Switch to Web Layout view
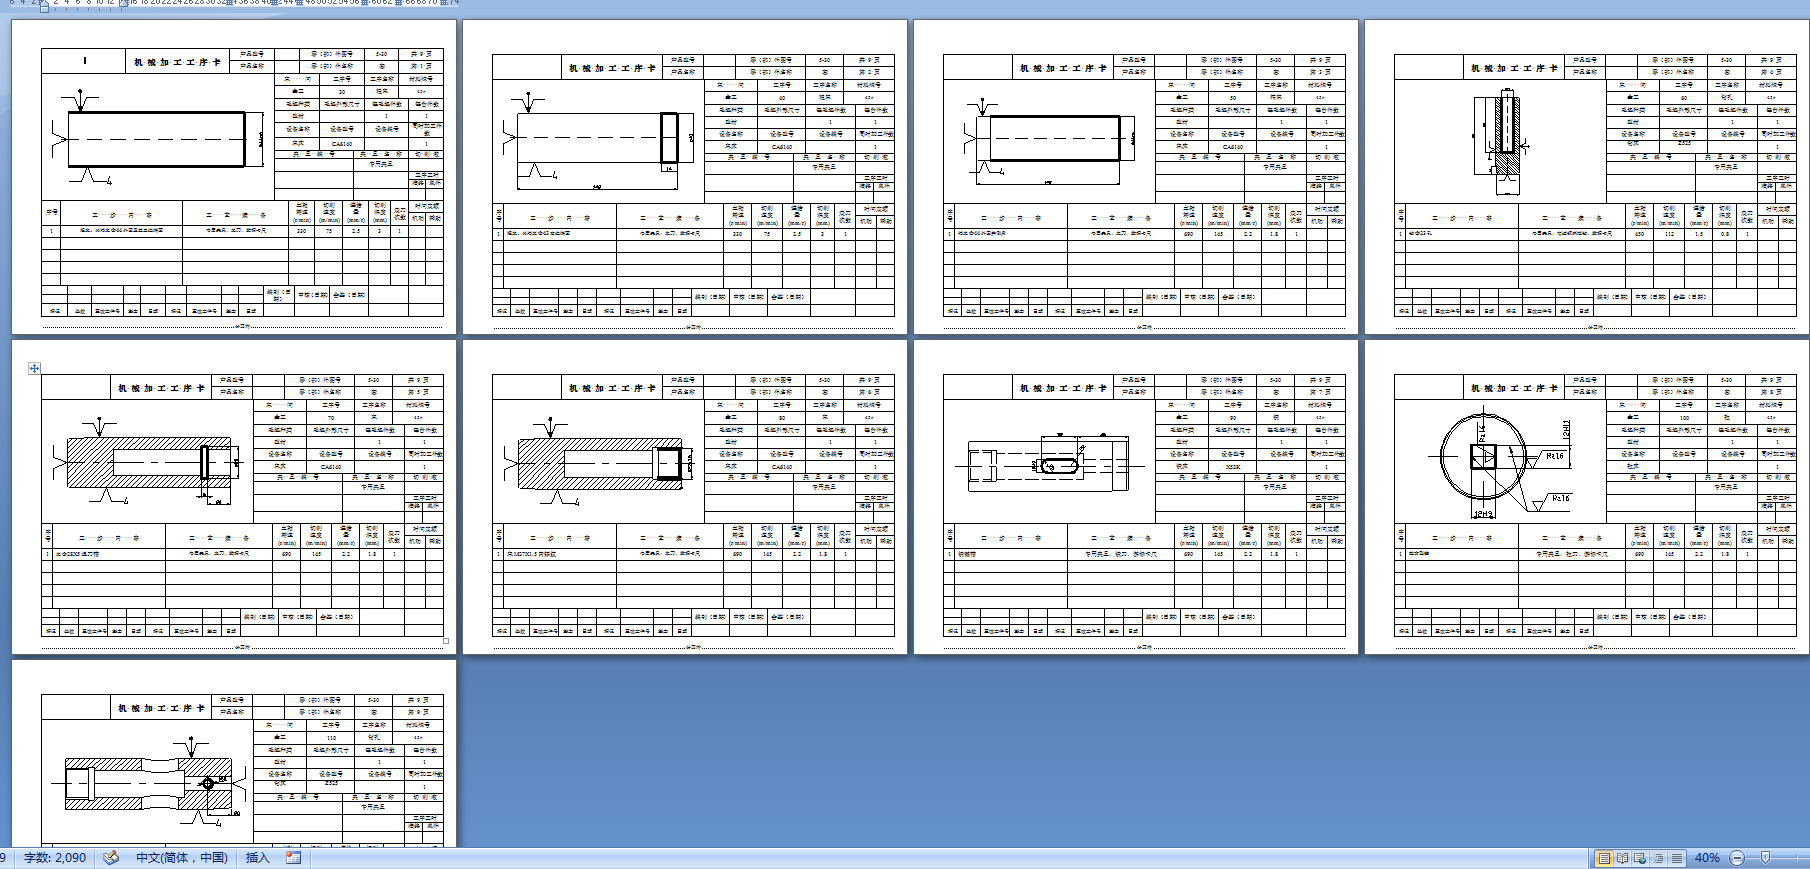 [1641, 858]
